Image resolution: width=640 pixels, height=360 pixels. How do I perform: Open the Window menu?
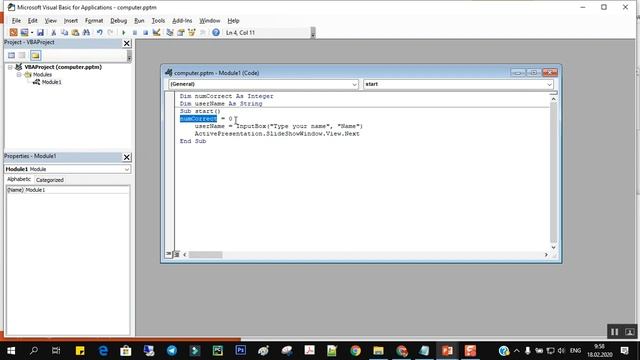click(209, 20)
